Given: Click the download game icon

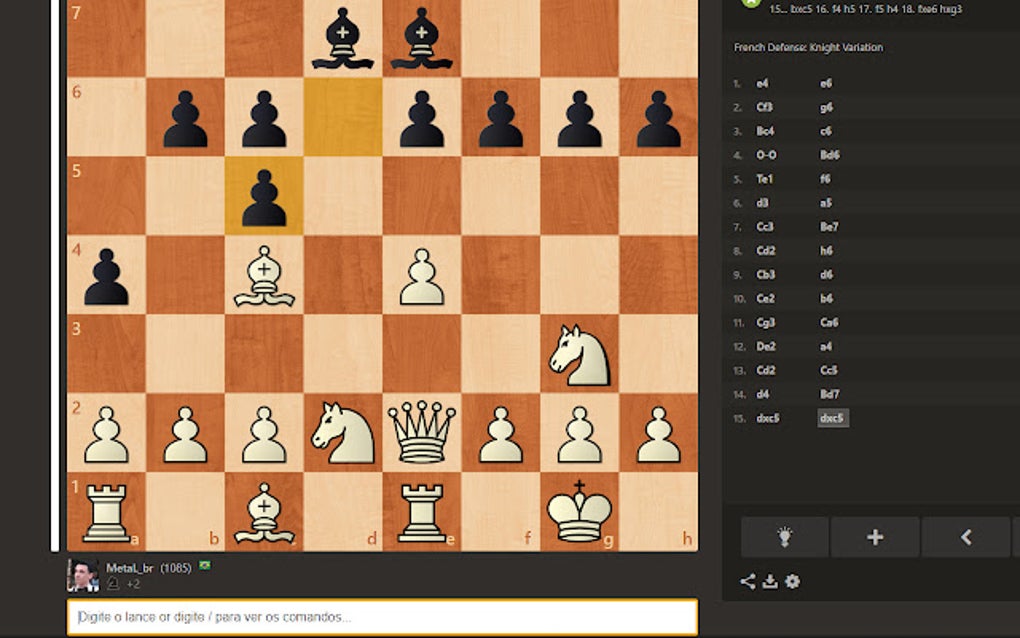Looking at the screenshot, I should point(770,581).
